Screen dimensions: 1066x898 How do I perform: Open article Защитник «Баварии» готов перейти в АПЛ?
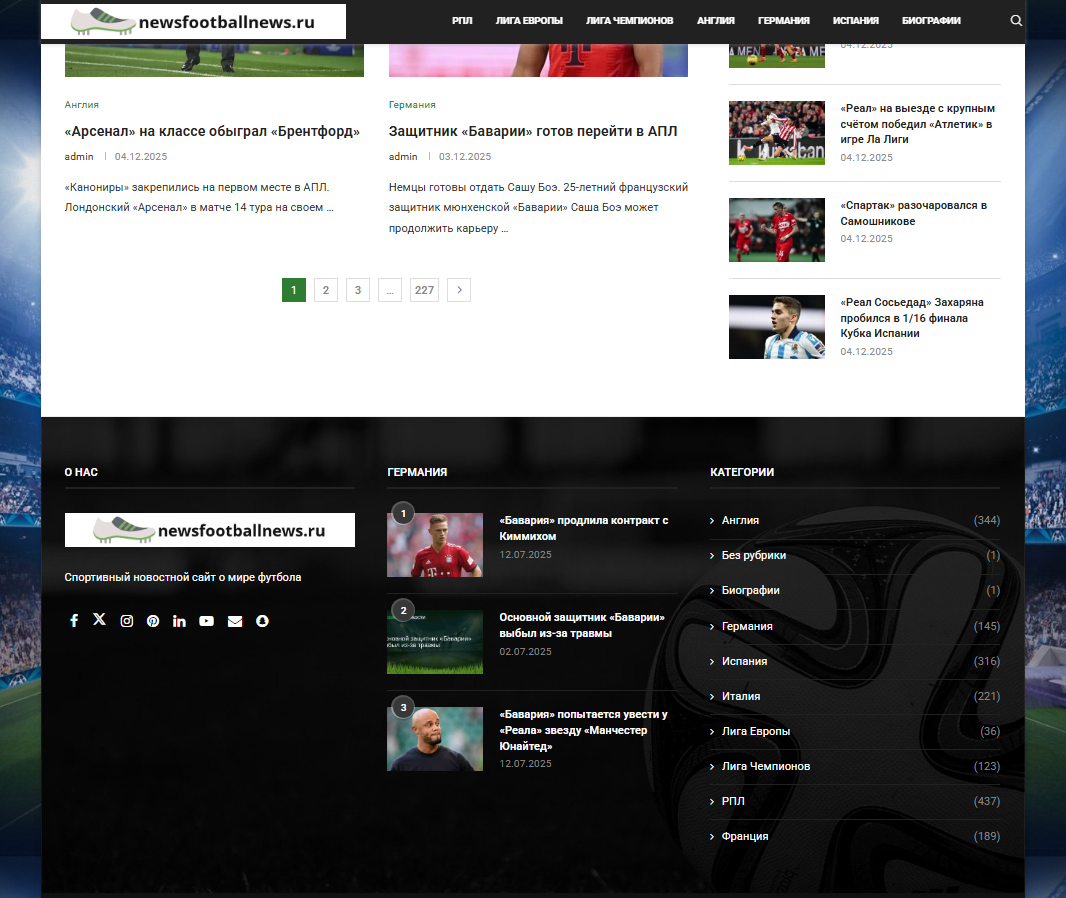click(x=533, y=131)
